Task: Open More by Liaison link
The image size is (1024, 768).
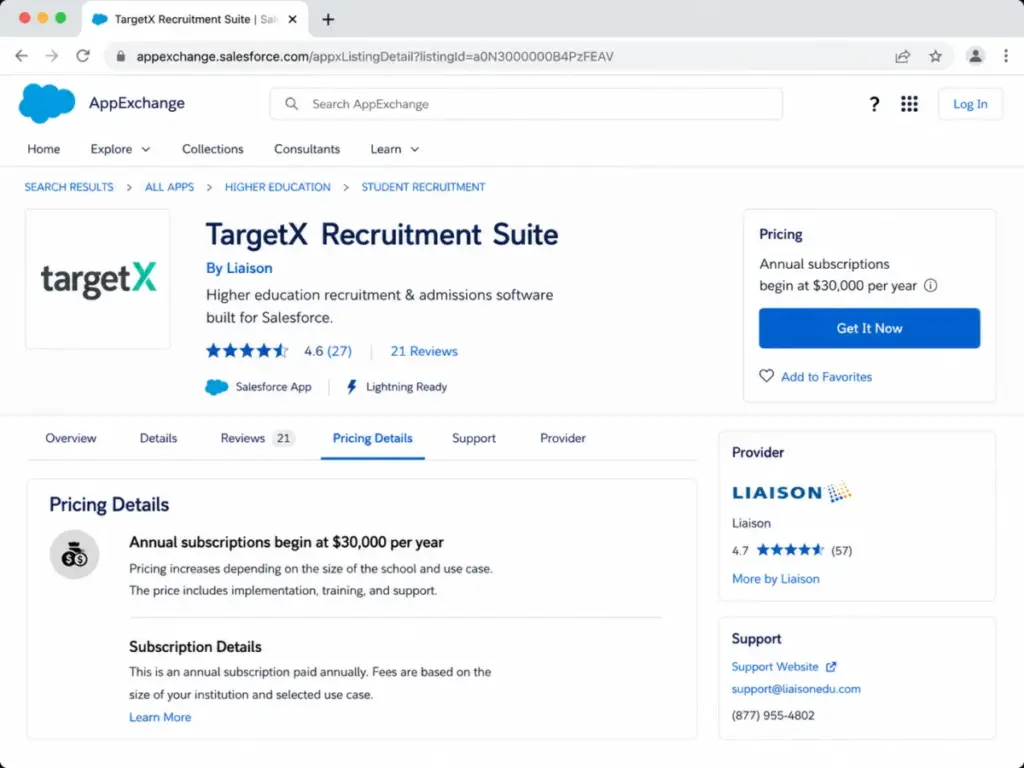Action: pos(775,579)
